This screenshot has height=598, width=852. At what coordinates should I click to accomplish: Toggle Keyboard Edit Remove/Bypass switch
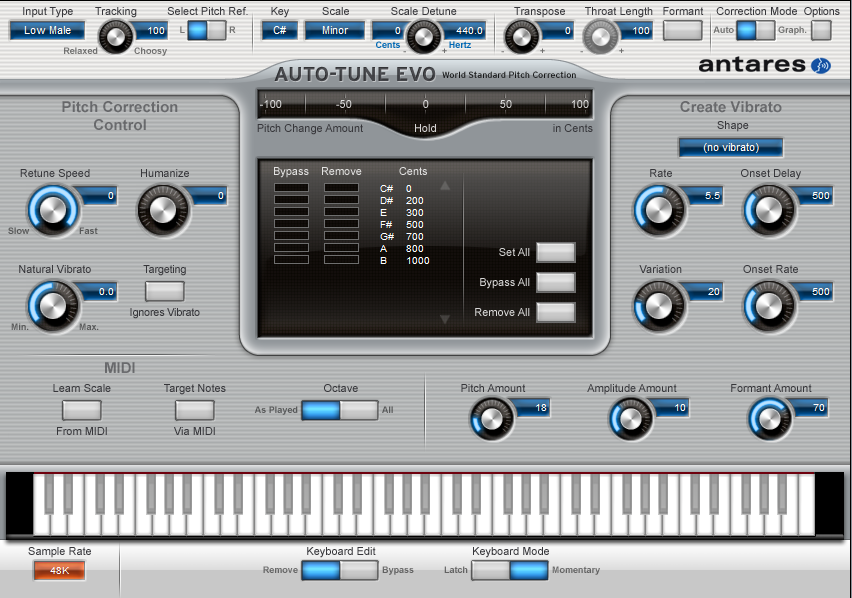(340, 570)
